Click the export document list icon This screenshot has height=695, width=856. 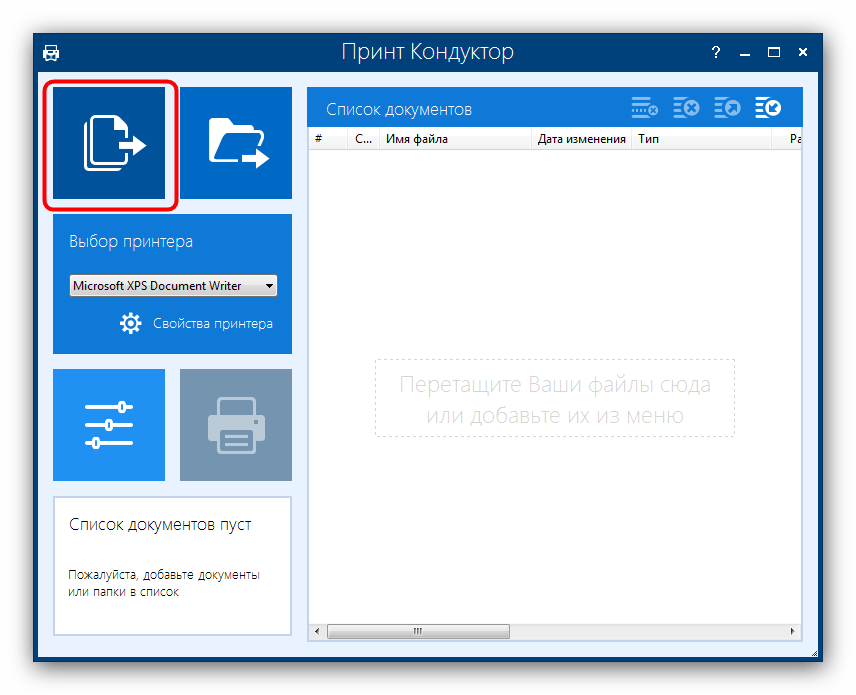pos(727,108)
